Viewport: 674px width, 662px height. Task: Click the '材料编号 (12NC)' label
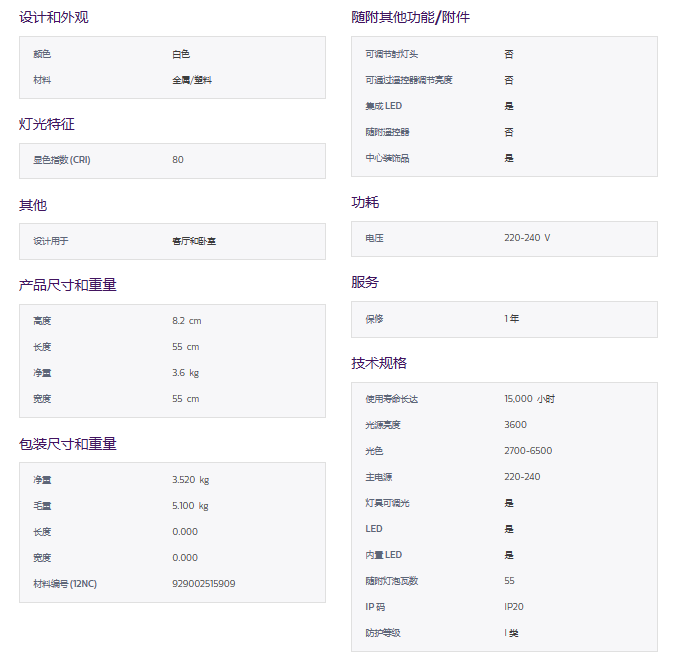65,584
